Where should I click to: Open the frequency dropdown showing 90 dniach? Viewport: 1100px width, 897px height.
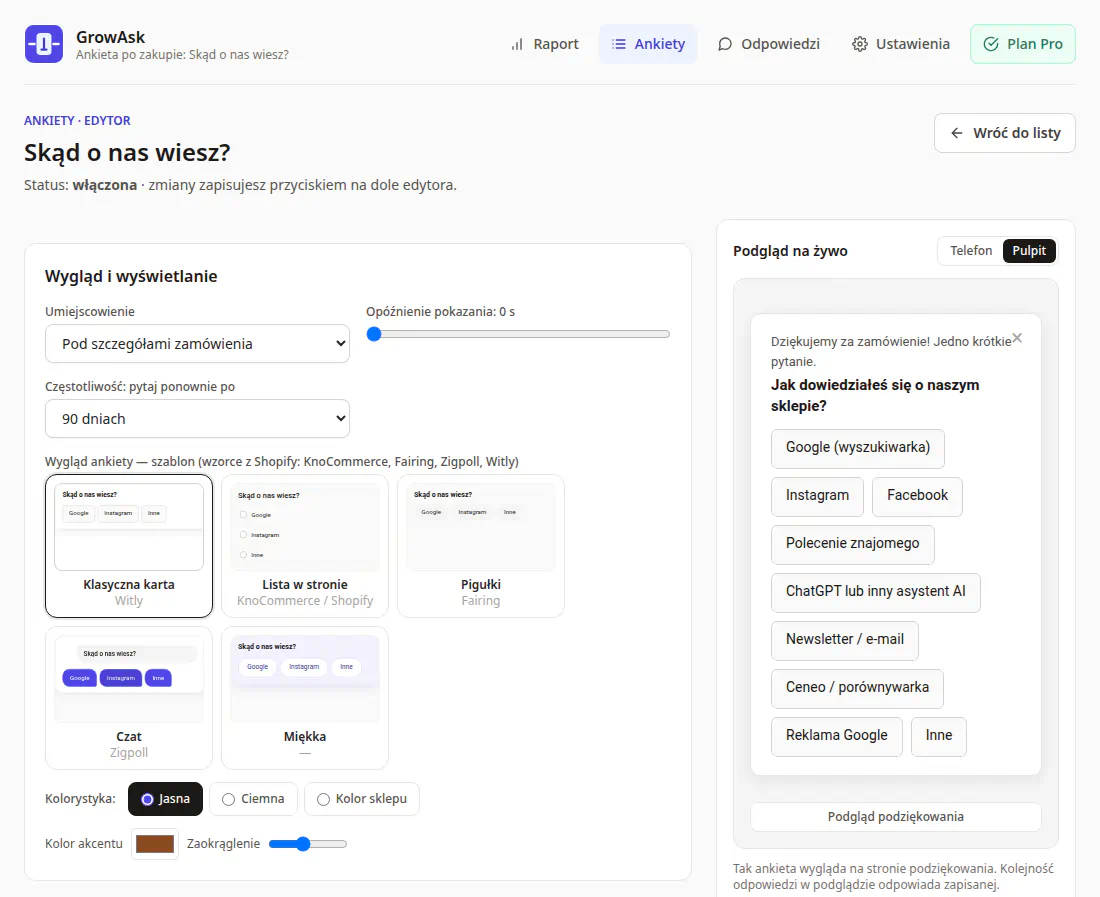[197, 419]
